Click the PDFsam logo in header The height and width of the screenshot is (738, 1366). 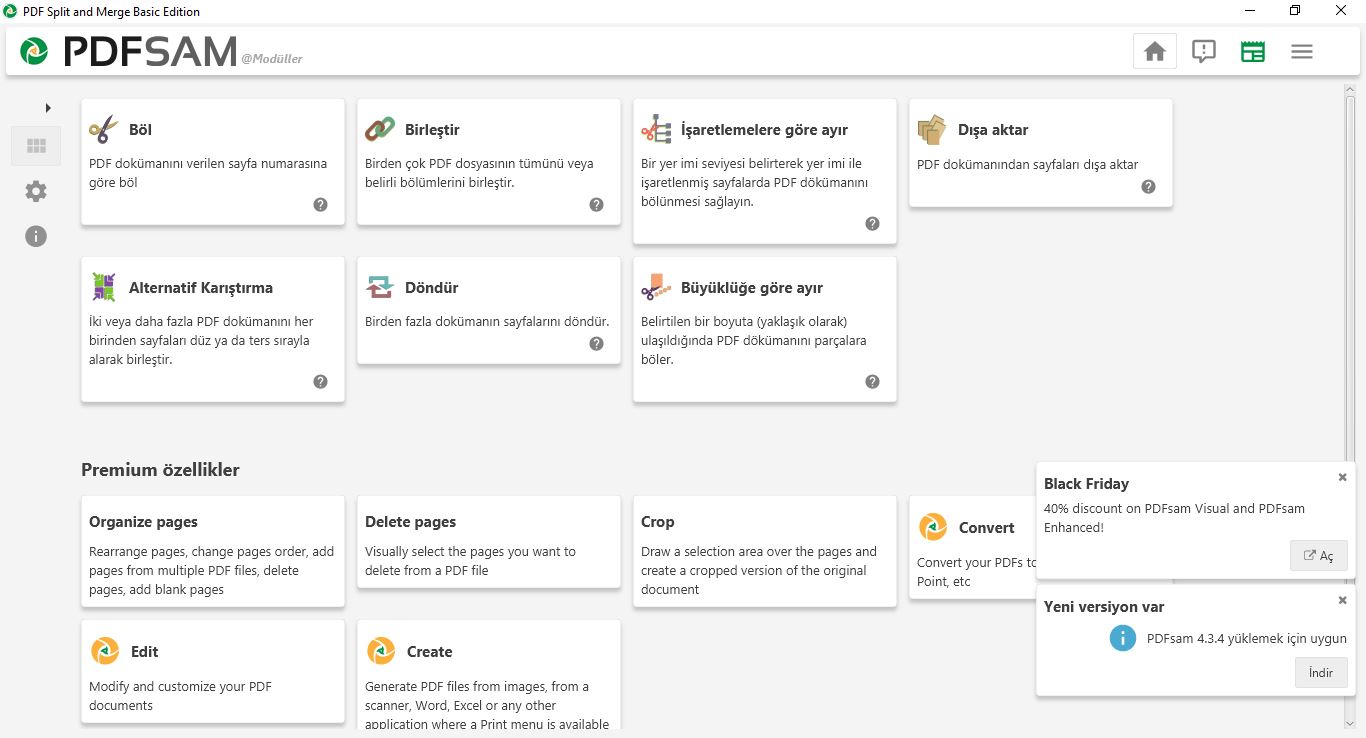tap(34, 51)
